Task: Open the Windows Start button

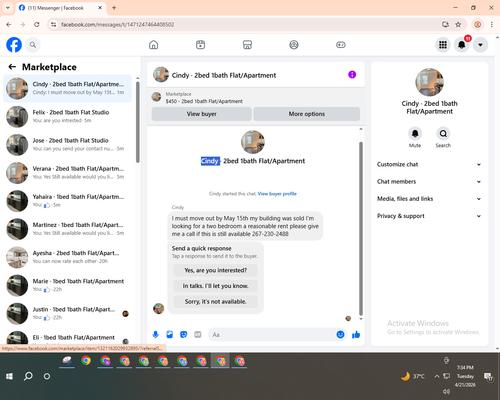Action: (x=9, y=376)
